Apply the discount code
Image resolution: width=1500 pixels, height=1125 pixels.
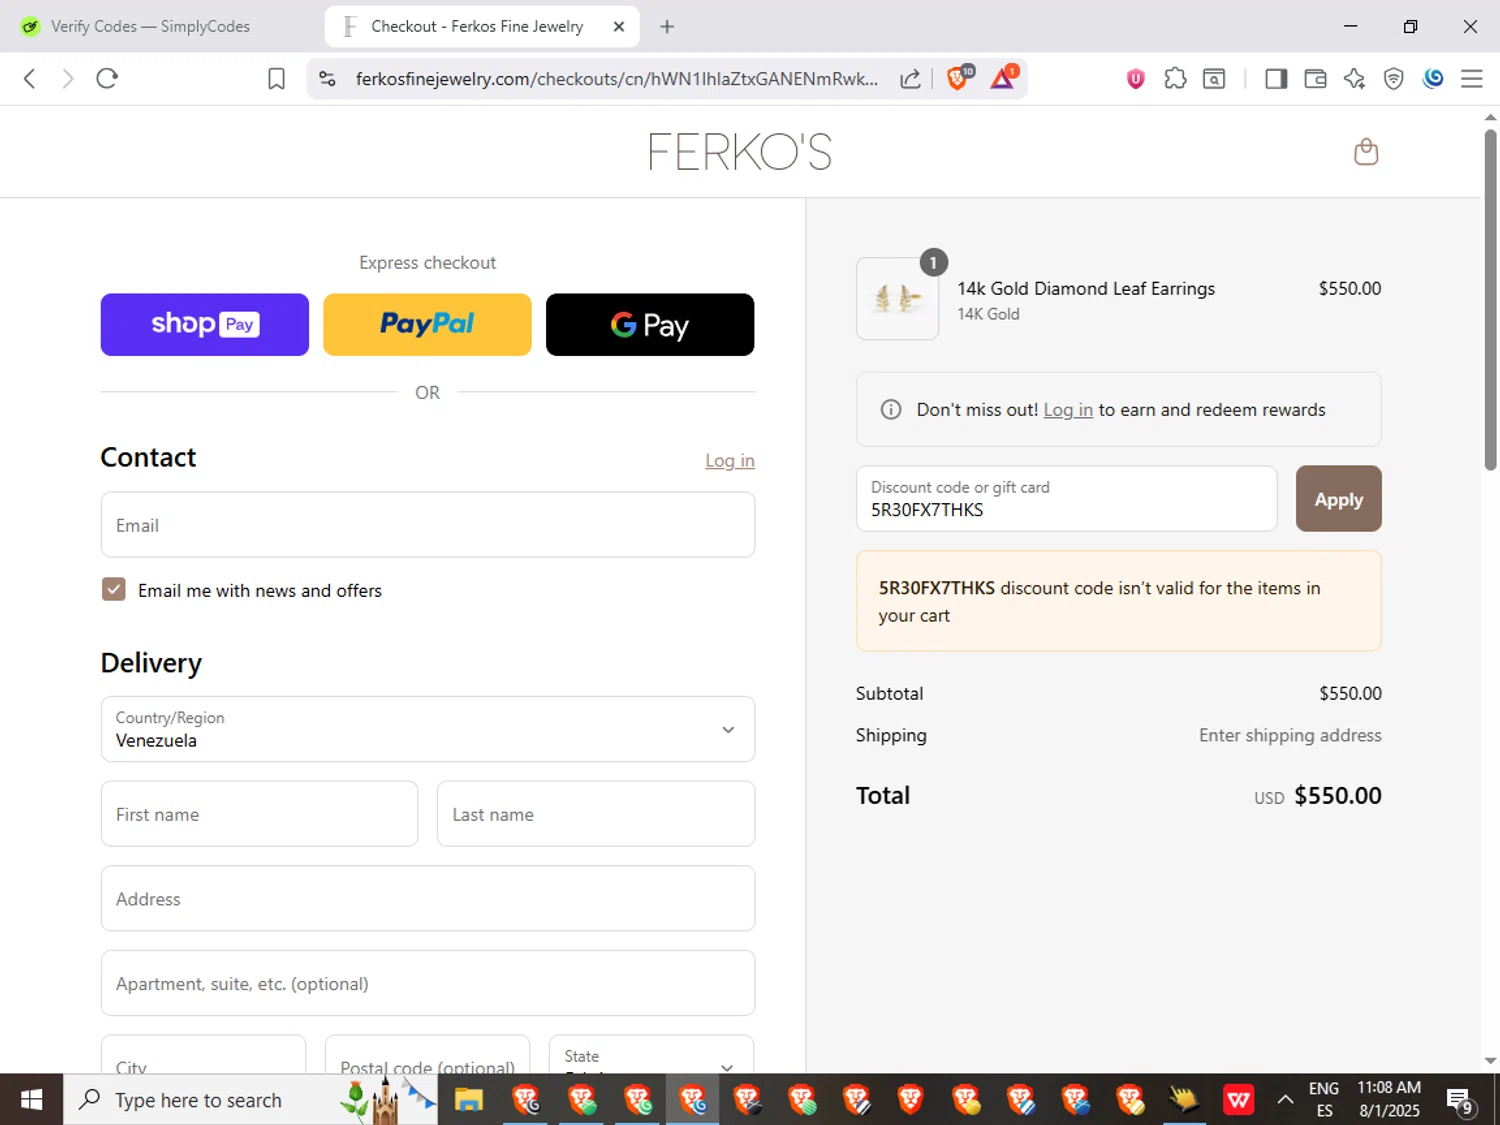coord(1338,498)
